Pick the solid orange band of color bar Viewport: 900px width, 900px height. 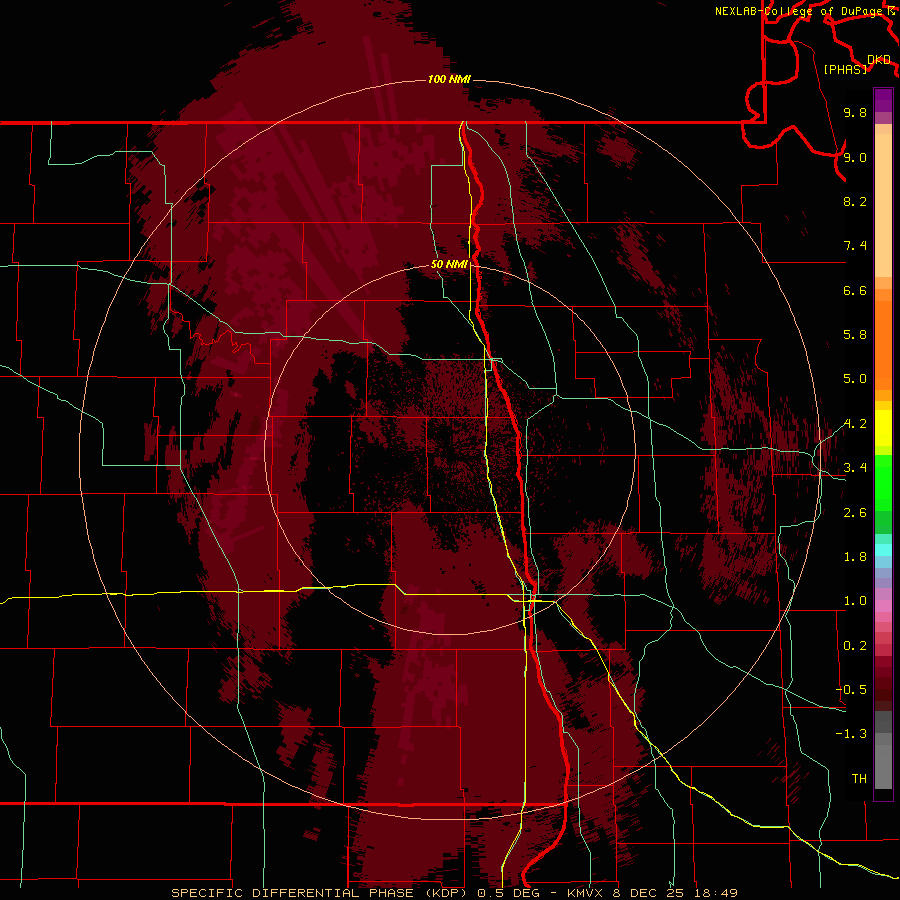pos(883,346)
